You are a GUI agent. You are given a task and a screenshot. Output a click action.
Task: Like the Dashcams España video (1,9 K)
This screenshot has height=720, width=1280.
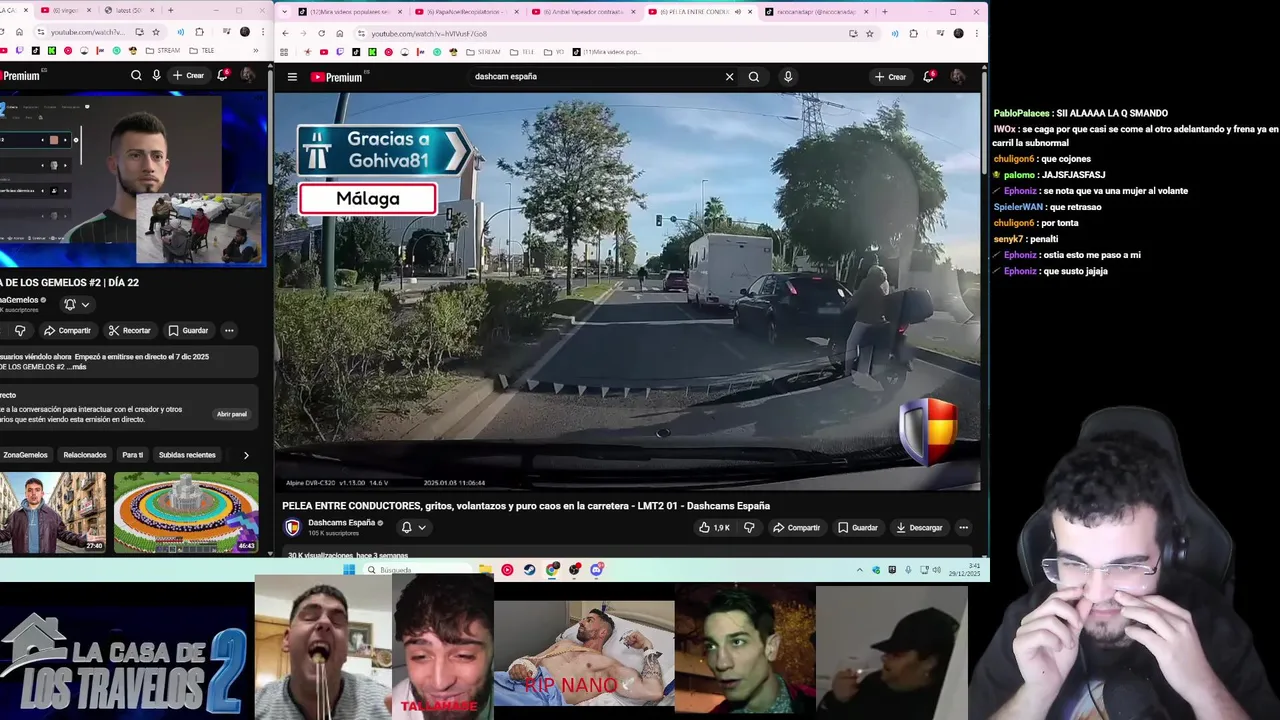tap(714, 527)
